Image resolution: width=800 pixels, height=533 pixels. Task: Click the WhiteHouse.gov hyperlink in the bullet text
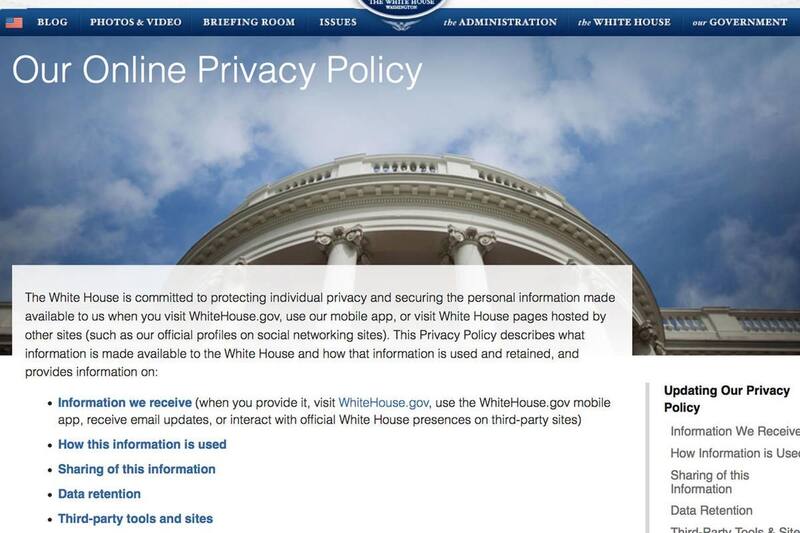384,402
